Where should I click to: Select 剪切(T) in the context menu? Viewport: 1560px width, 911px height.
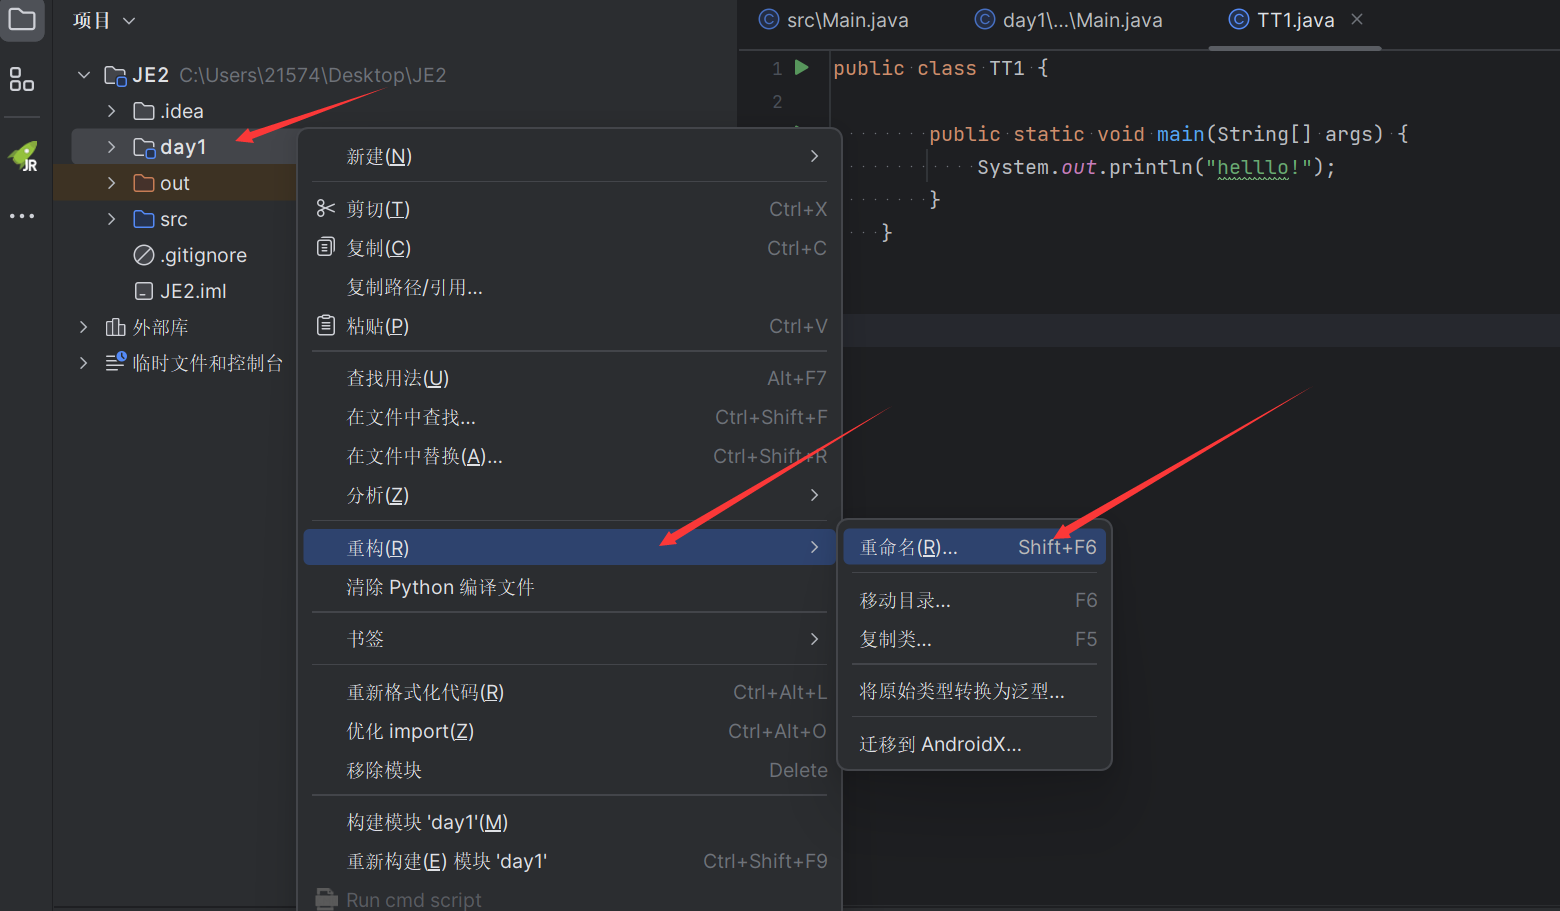point(569,208)
